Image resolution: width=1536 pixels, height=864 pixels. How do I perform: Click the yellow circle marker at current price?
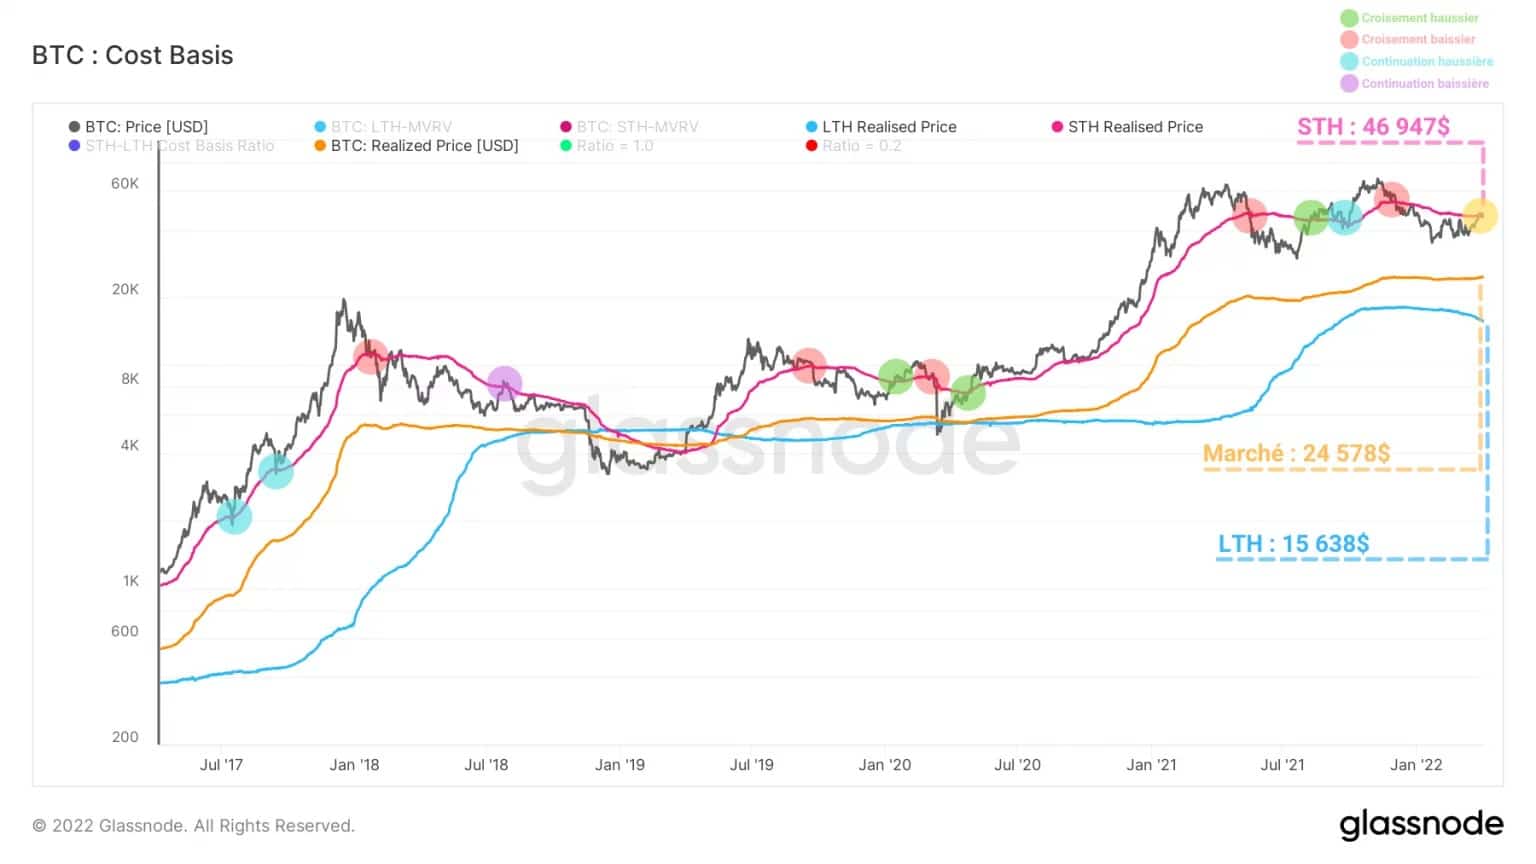(x=1480, y=216)
